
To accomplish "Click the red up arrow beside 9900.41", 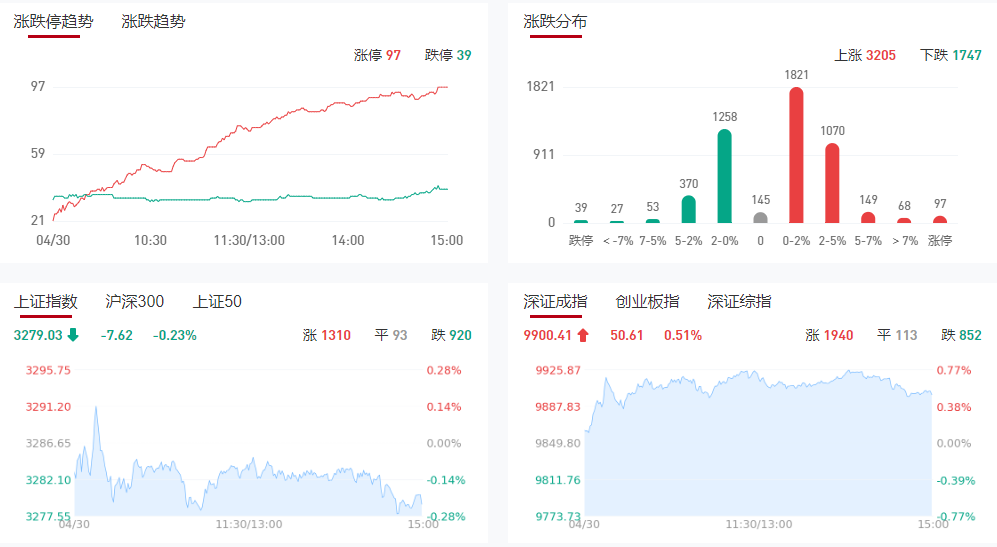I will point(583,335).
